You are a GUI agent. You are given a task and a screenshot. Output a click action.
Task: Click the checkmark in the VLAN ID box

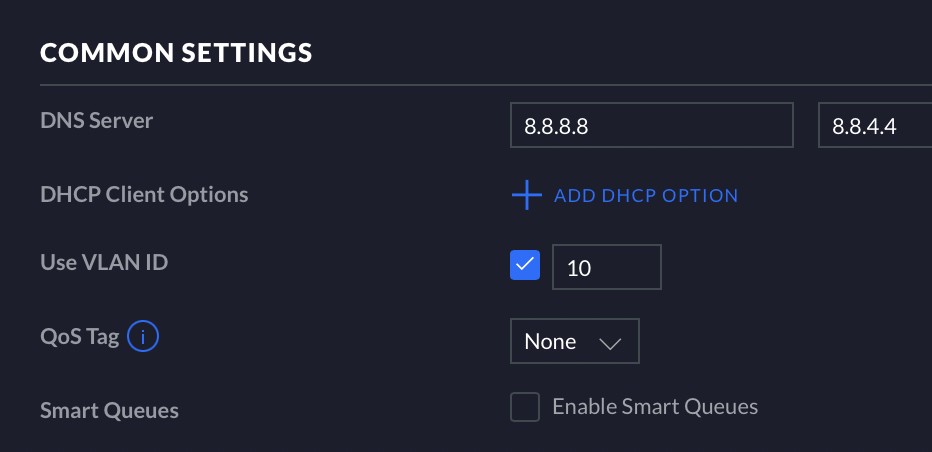click(525, 265)
